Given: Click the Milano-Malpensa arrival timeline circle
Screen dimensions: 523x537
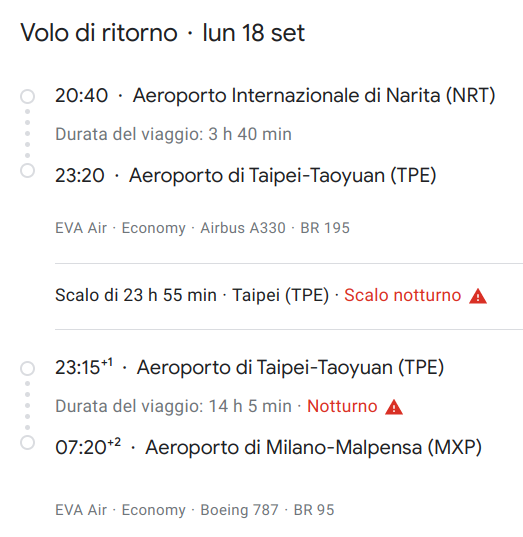Looking at the screenshot, I should coord(27,442).
